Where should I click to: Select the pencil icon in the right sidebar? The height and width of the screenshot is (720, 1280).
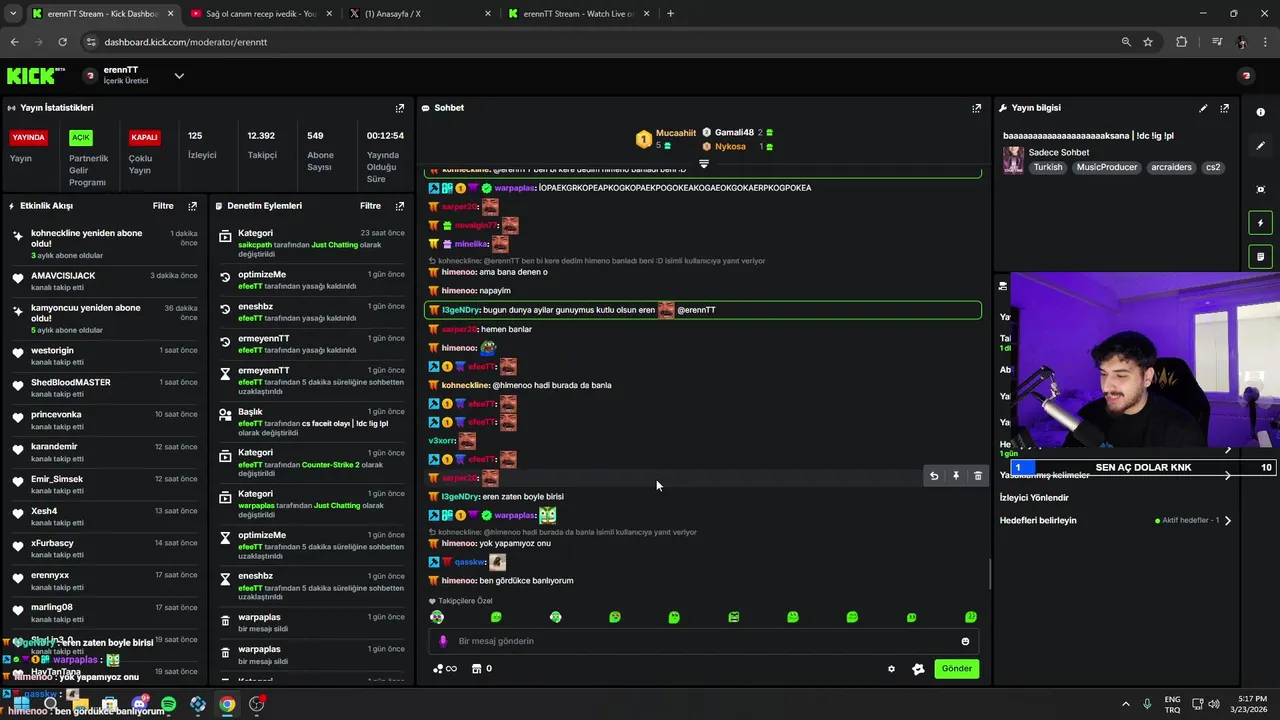coord(1260,146)
